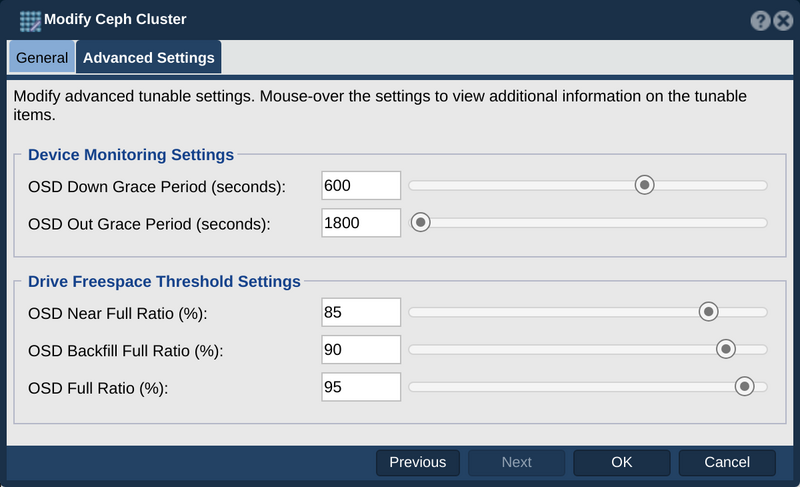Click the OSD Full Ratio (%) label
800x487 pixels.
98,389
